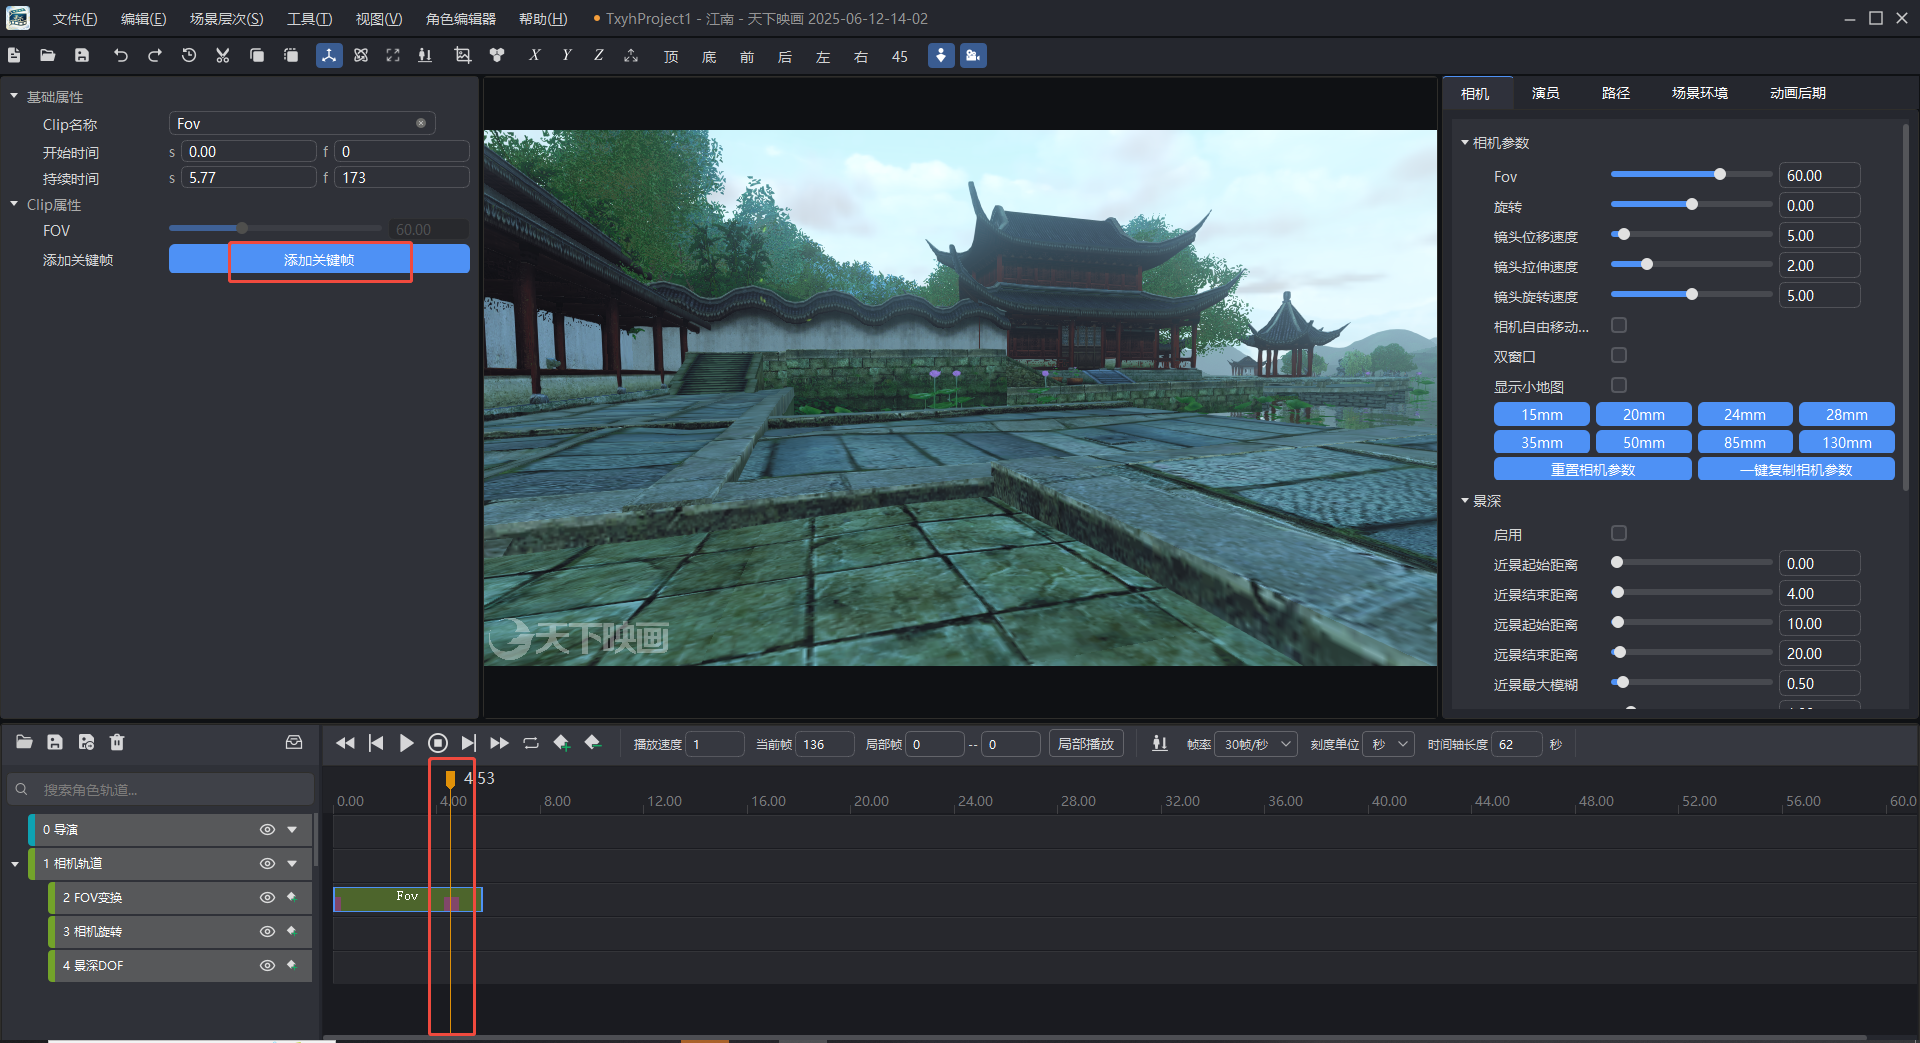Stop the timeline playback
The height and width of the screenshot is (1043, 1920).
pyautogui.click(x=438, y=743)
